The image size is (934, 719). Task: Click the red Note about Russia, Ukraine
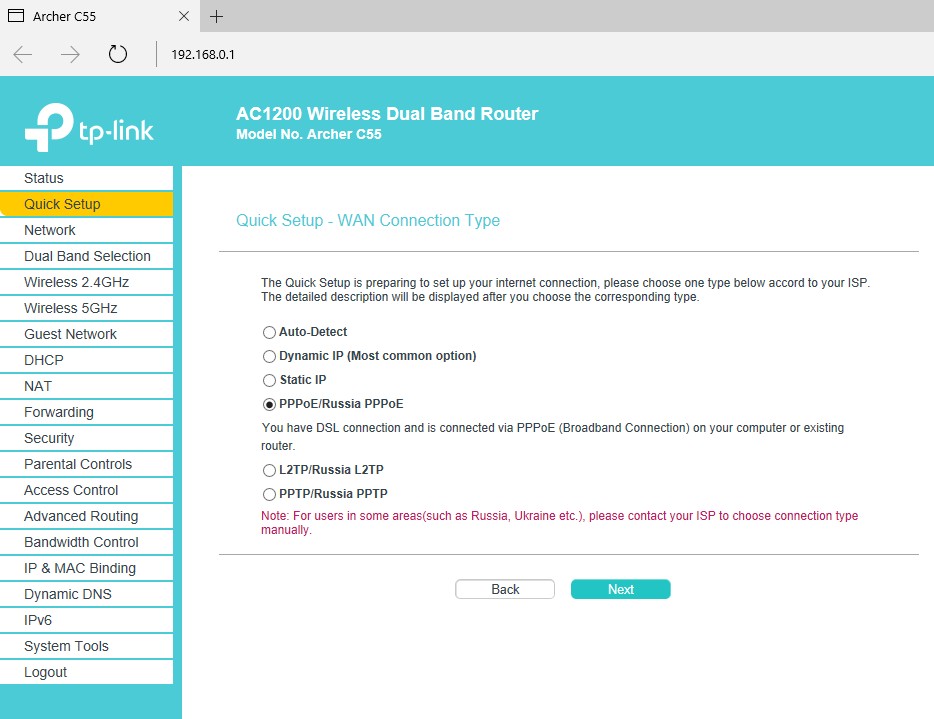(x=559, y=522)
